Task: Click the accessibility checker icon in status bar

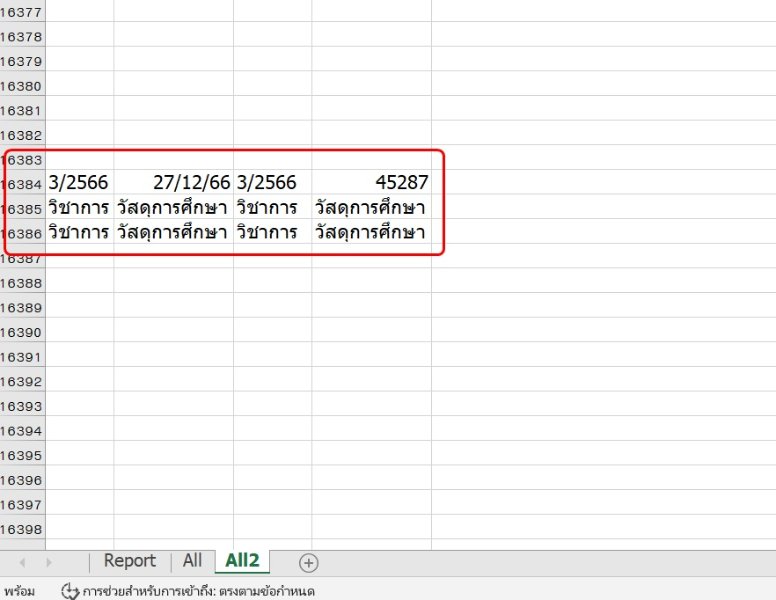Action: [70, 591]
